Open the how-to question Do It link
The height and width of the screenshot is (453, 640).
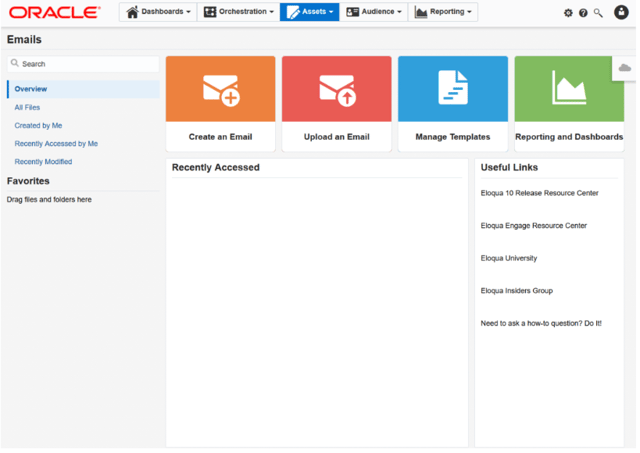541,323
